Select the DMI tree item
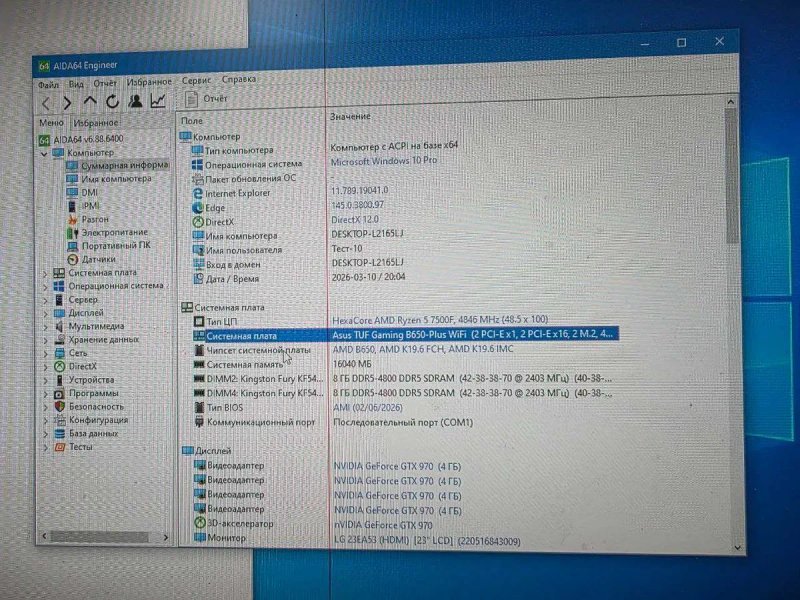This screenshot has width=800, height=600. (82, 192)
